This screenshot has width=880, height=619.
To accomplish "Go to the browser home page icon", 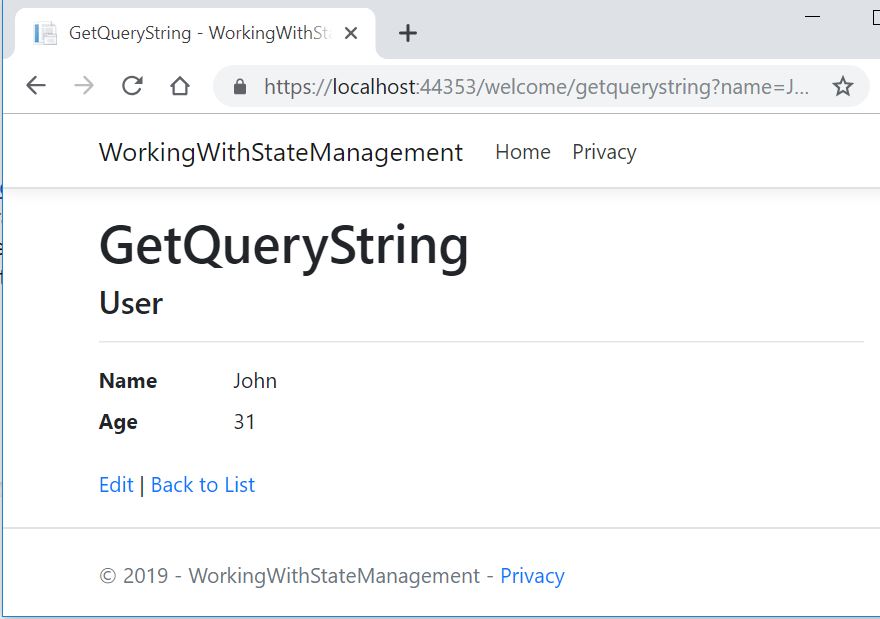I will pyautogui.click(x=180, y=86).
